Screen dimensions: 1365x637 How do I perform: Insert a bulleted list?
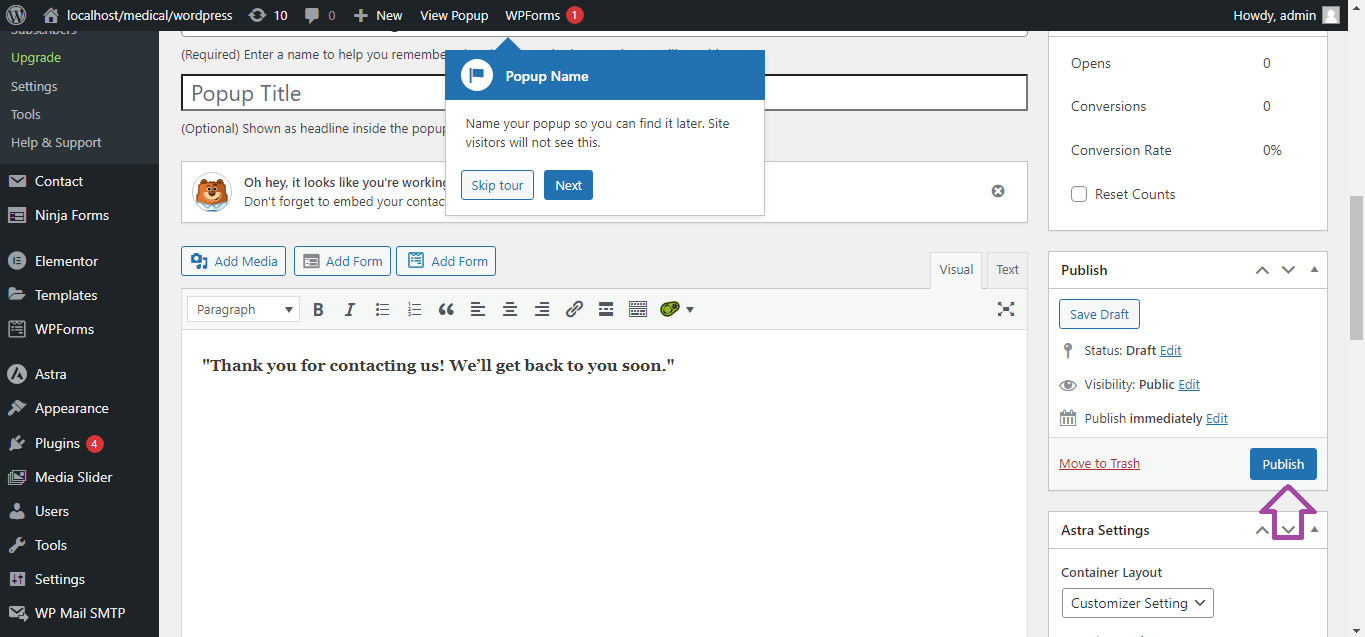click(382, 310)
